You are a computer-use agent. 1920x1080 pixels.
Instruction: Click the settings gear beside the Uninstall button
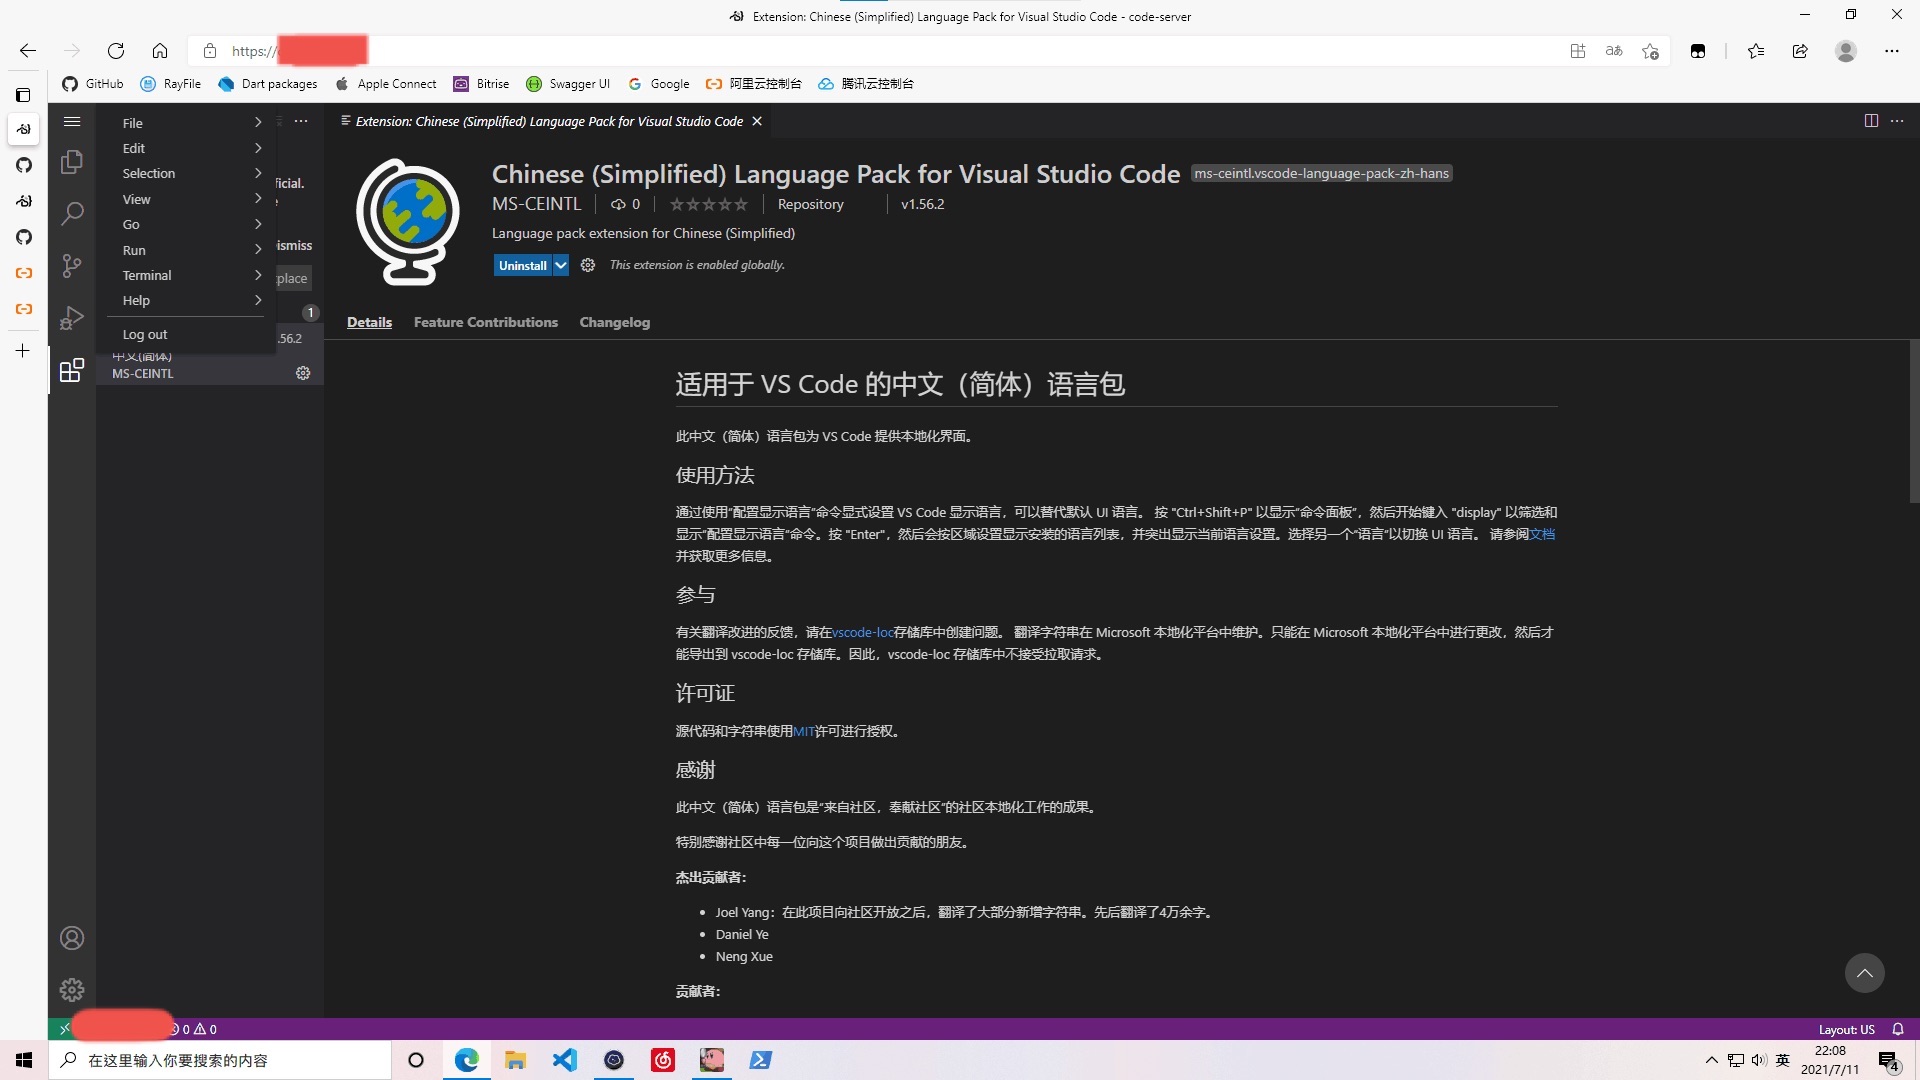[587, 265]
